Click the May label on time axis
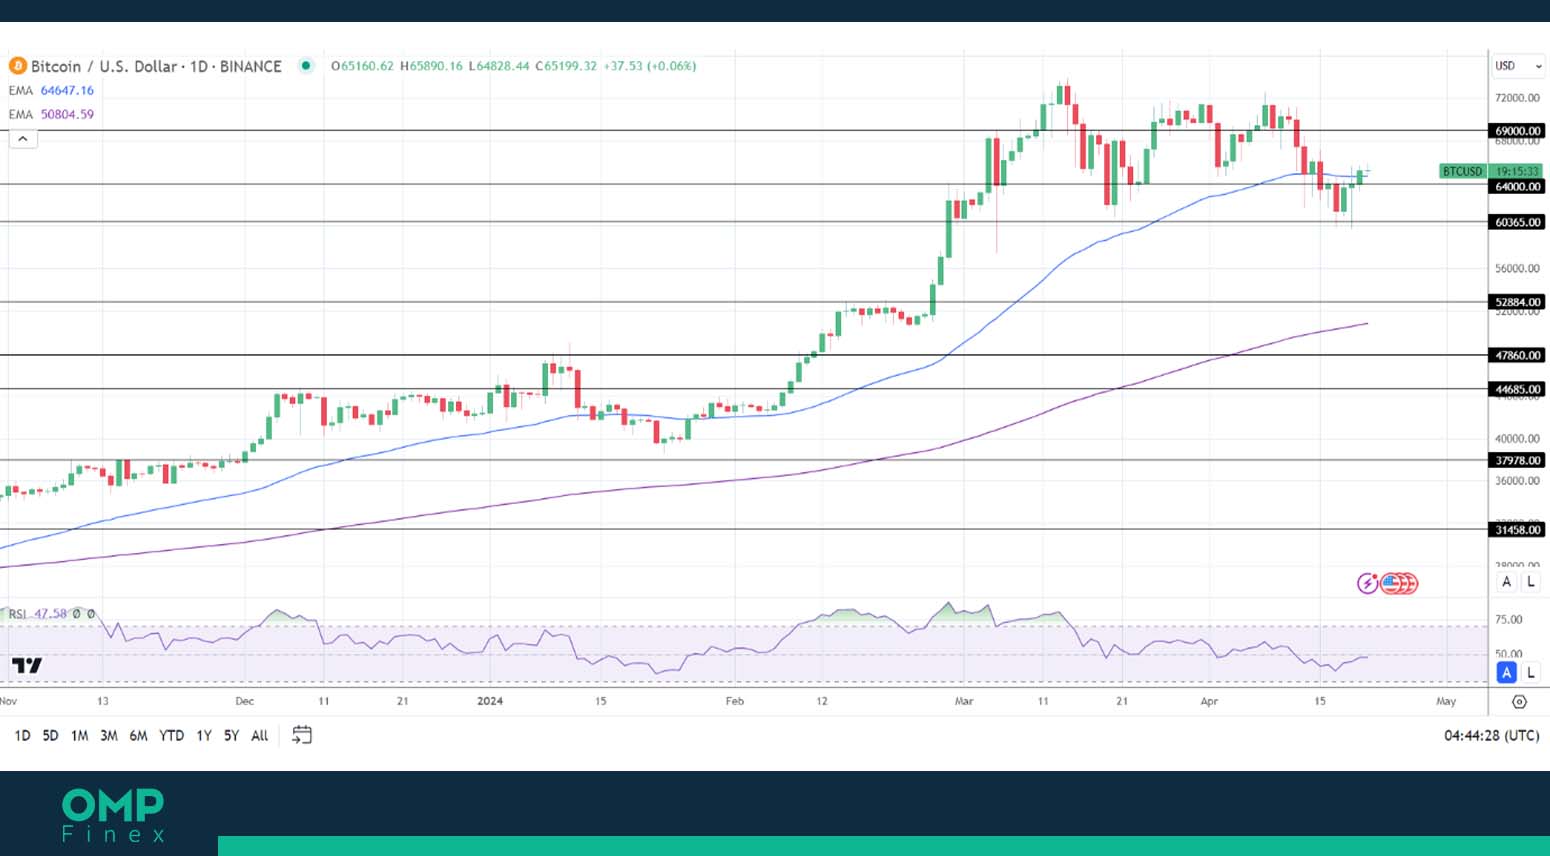The image size is (1550, 856). pyautogui.click(x=1446, y=701)
